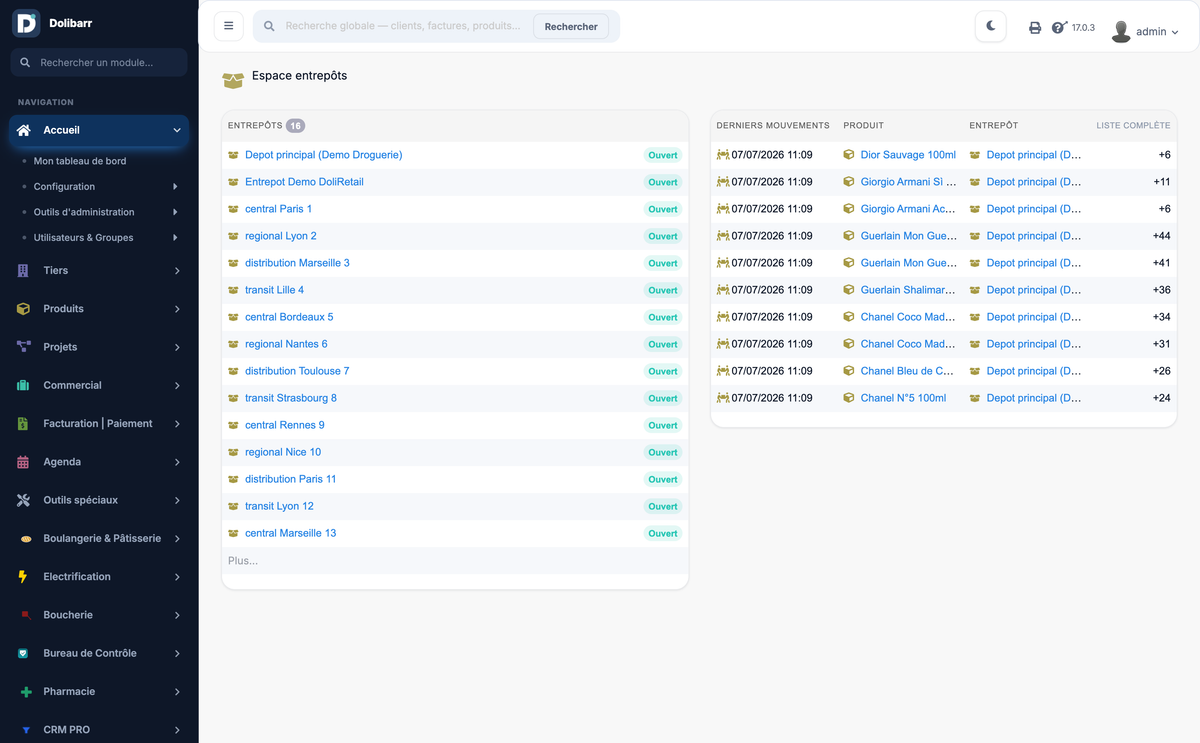
Task: Click the Outils spéciaux tools icon
Action: (x=23, y=500)
